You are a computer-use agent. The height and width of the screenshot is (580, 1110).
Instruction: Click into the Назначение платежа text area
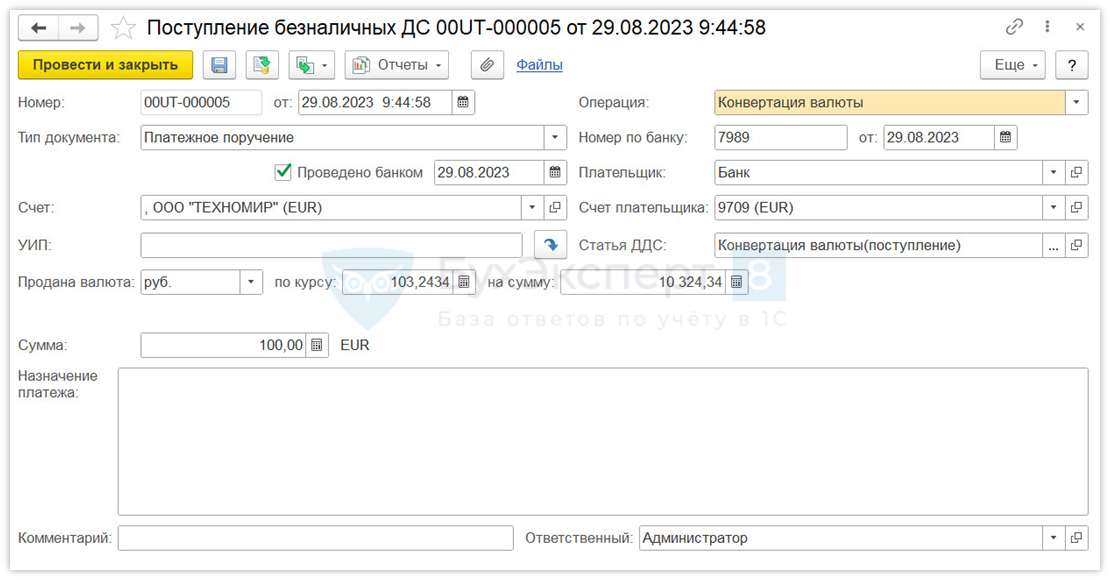click(602, 441)
